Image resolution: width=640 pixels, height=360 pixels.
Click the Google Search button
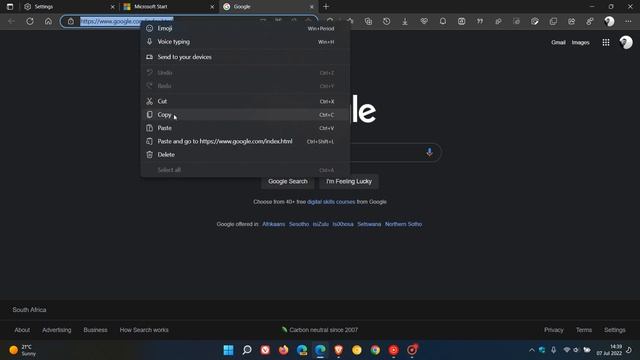click(x=288, y=181)
